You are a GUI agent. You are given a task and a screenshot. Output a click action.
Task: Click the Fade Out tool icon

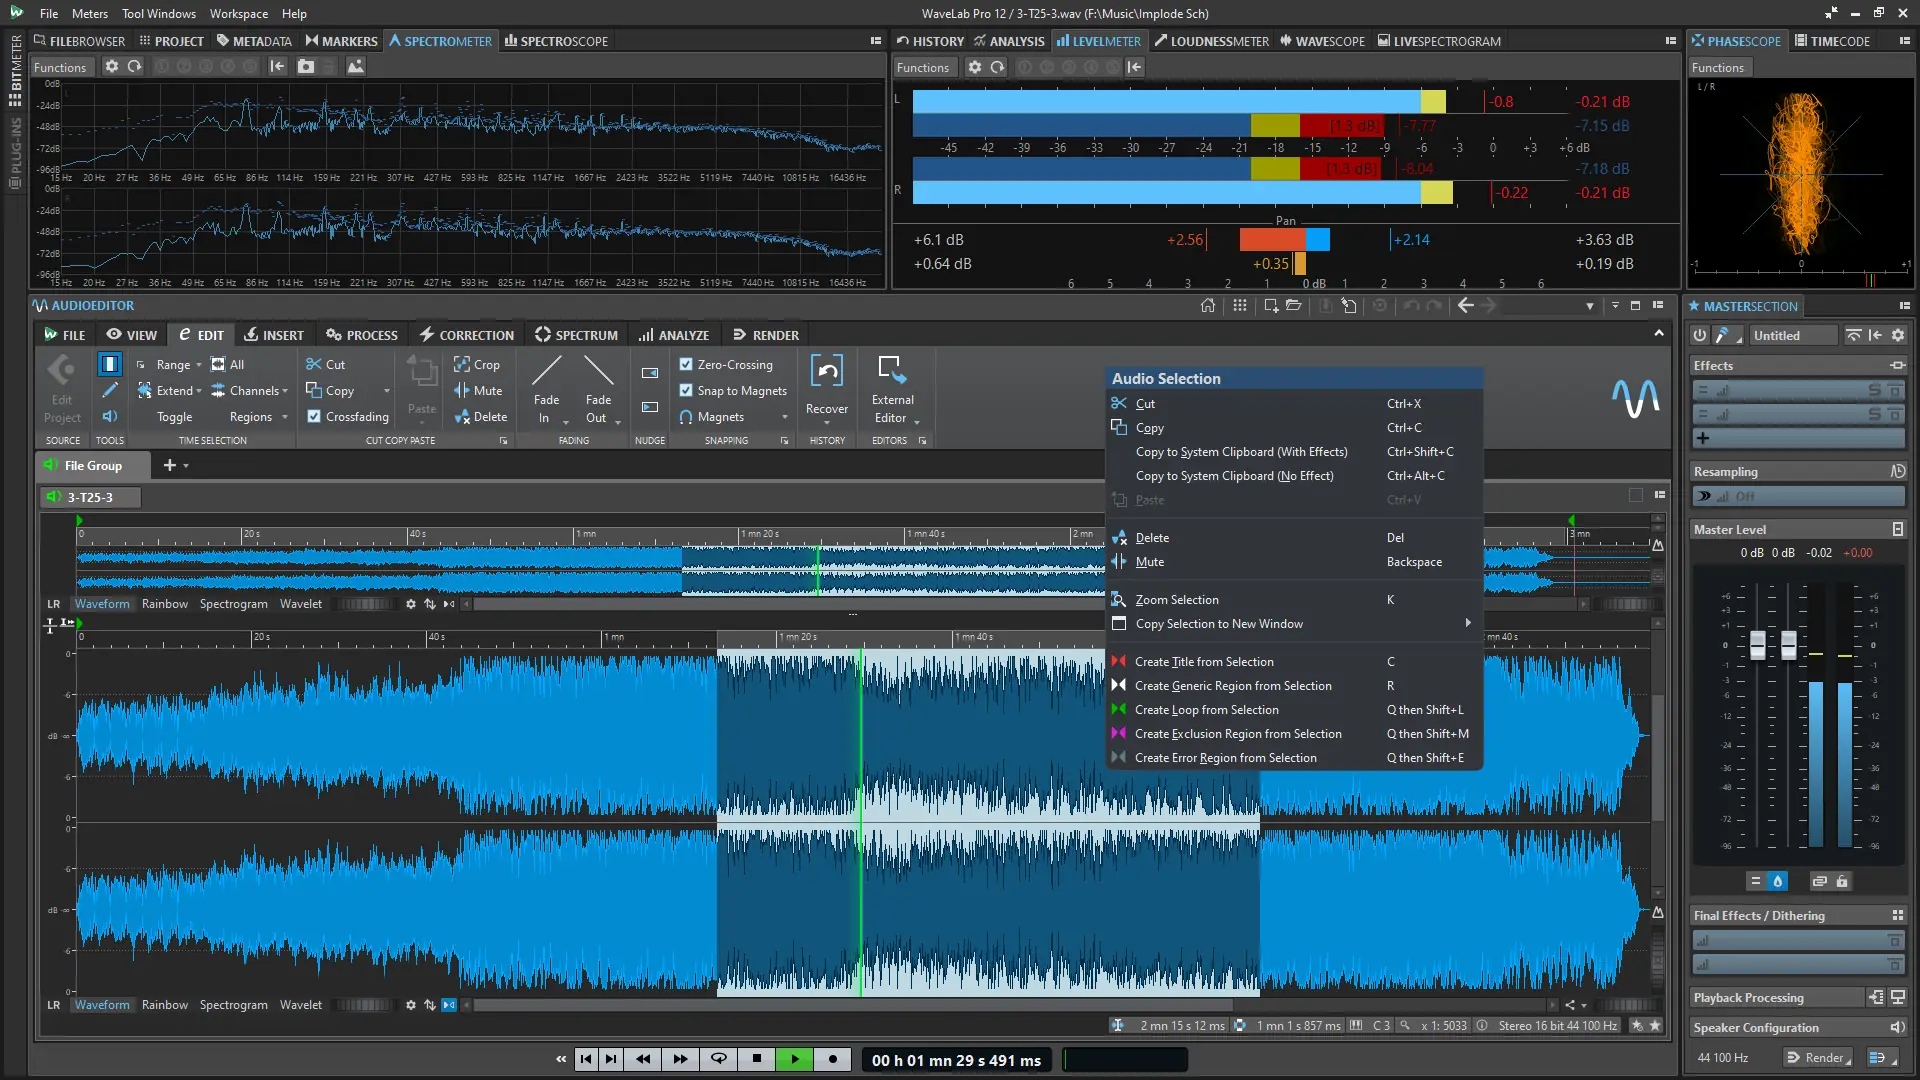tap(598, 372)
